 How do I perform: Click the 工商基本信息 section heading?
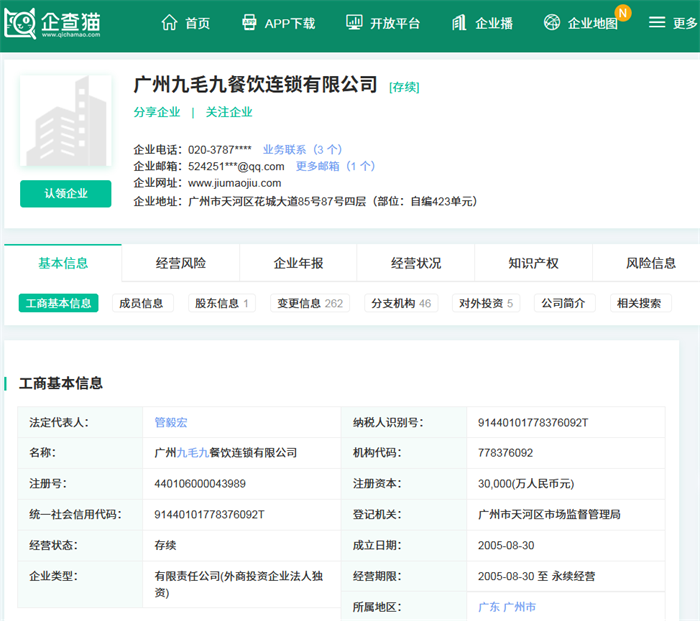(x=61, y=383)
